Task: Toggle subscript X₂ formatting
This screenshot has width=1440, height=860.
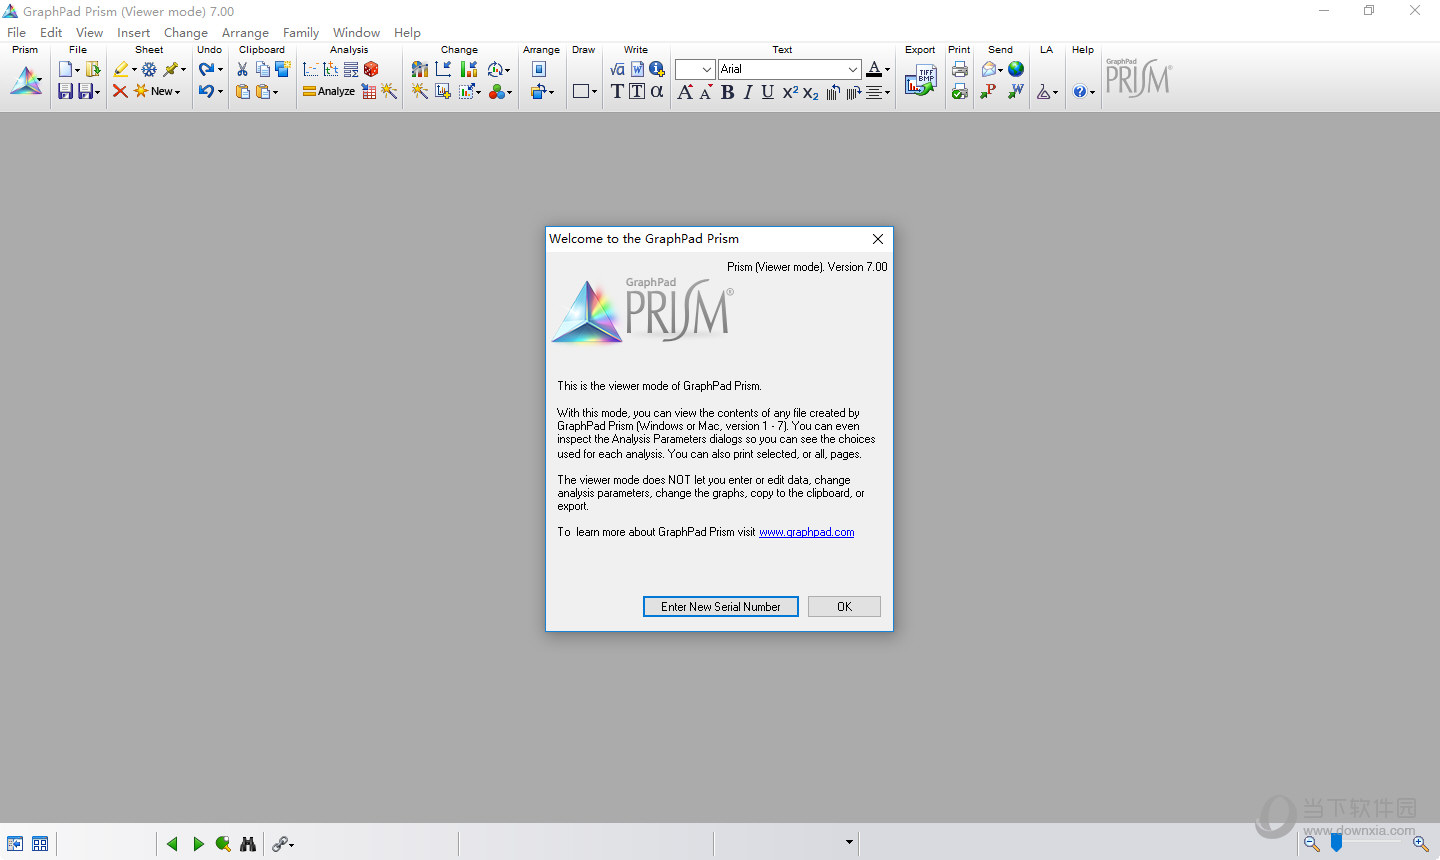Action: pos(811,92)
